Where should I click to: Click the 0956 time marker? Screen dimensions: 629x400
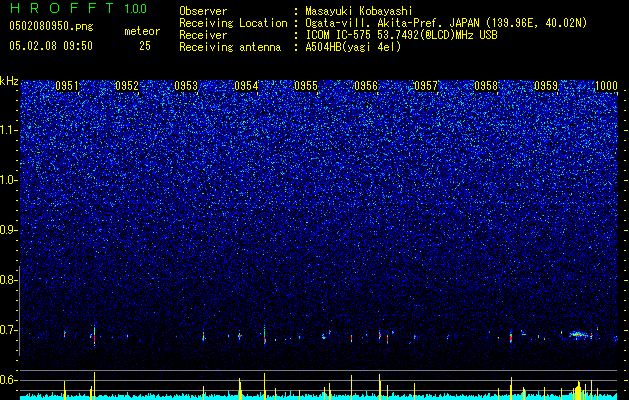click(x=366, y=86)
